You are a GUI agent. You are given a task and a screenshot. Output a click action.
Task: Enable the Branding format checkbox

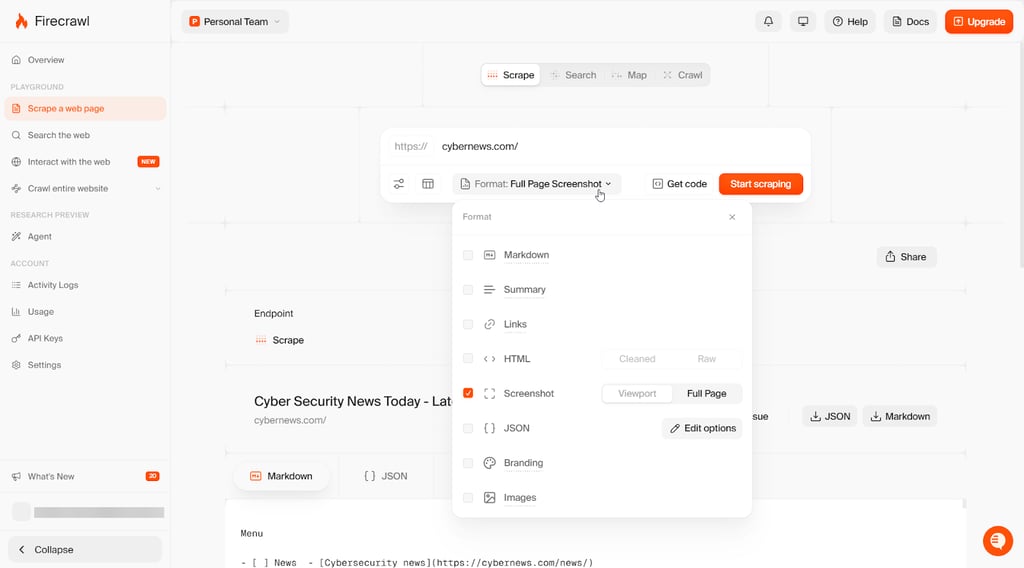(x=468, y=463)
